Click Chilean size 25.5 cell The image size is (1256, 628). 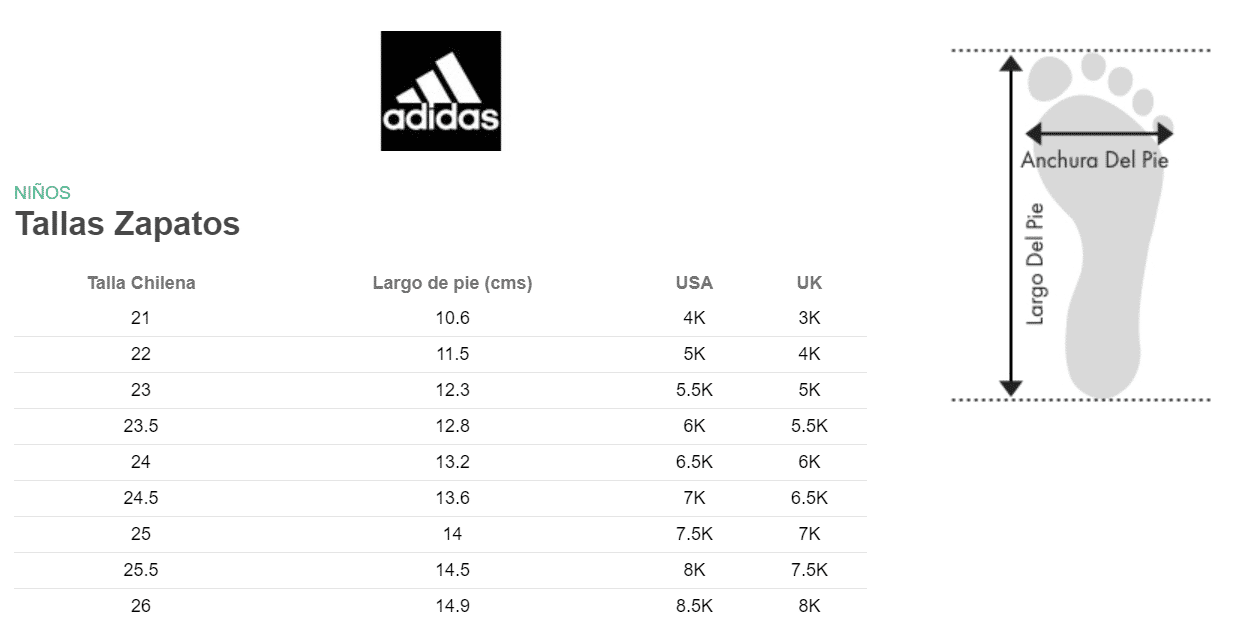pos(141,570)
